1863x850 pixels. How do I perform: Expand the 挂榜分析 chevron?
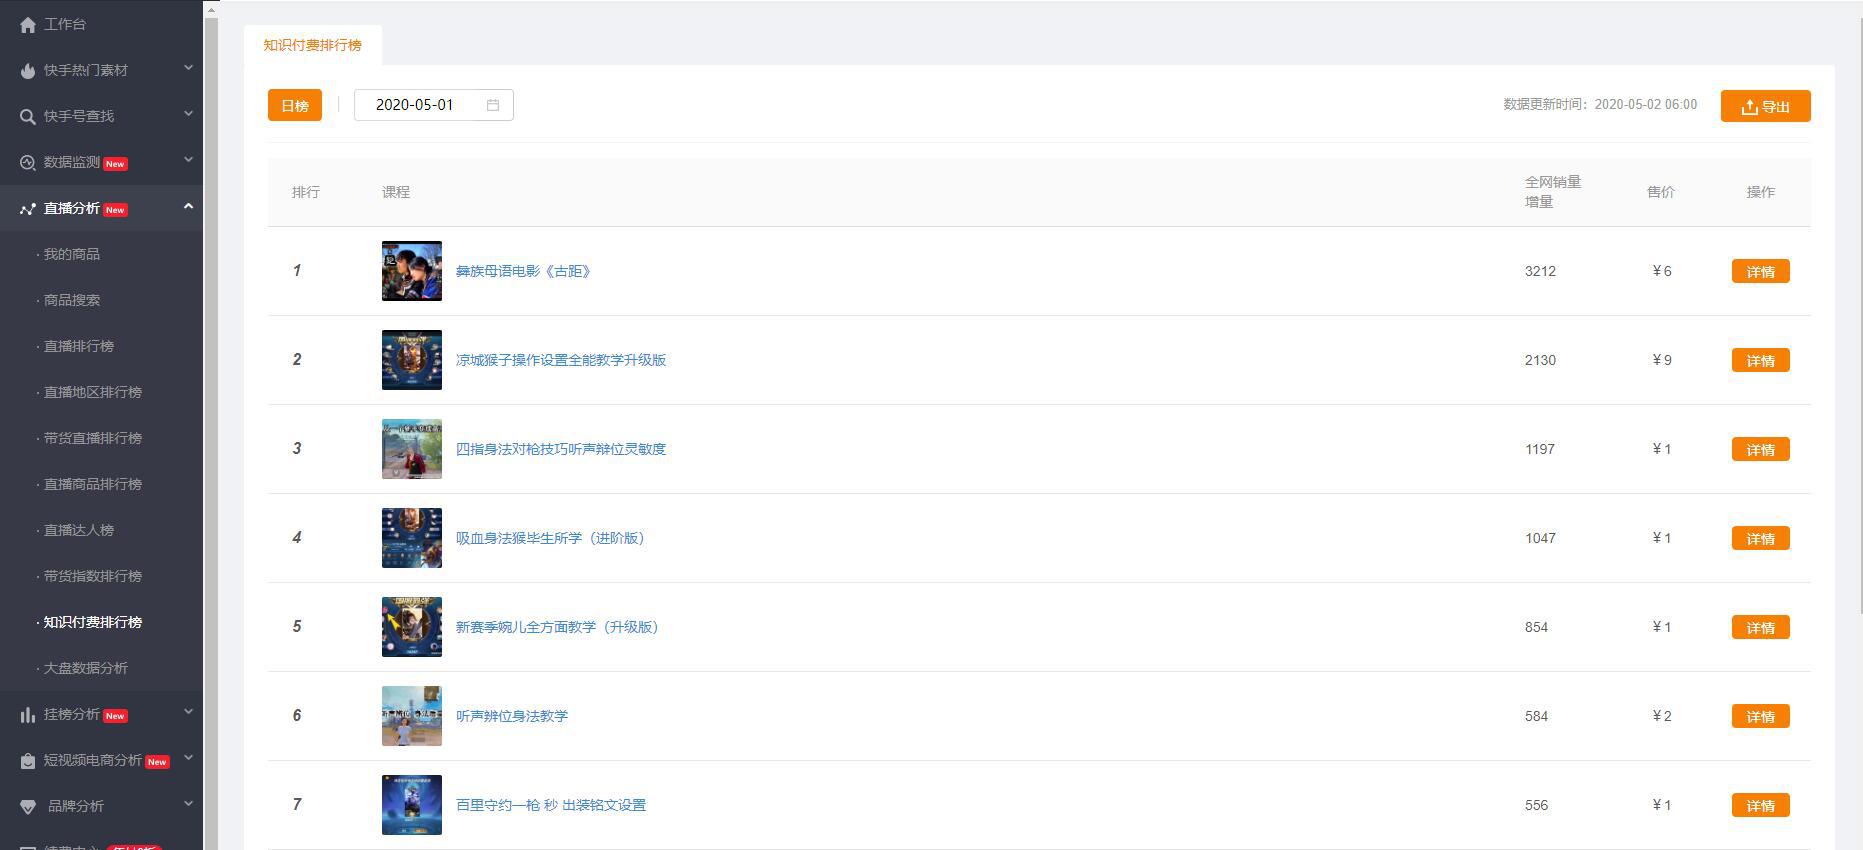(x=188, y=712)
